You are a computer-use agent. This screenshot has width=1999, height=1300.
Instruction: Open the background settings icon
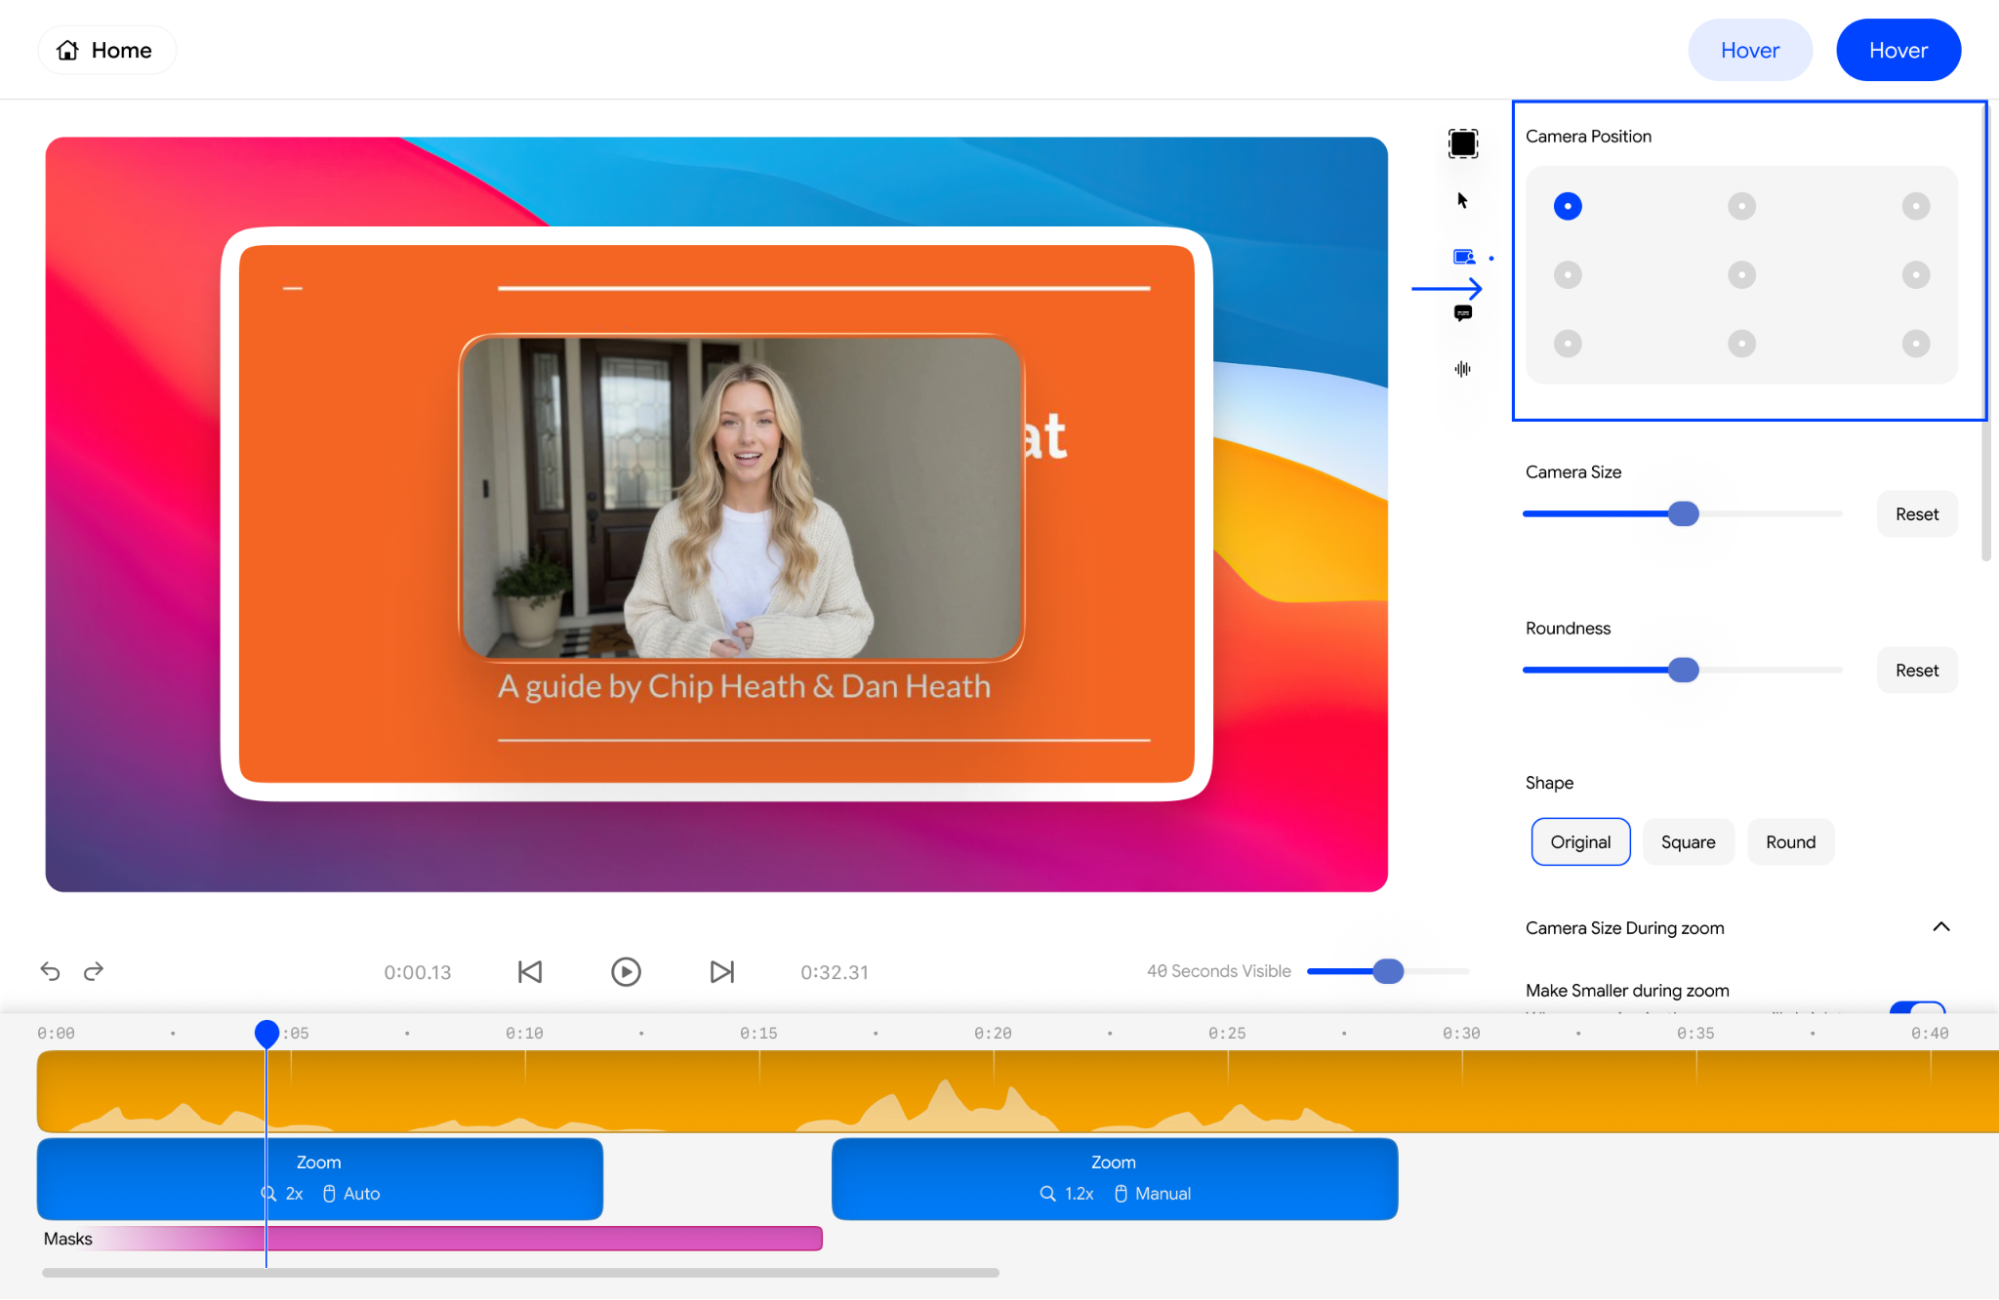(x=1462, y=143)
